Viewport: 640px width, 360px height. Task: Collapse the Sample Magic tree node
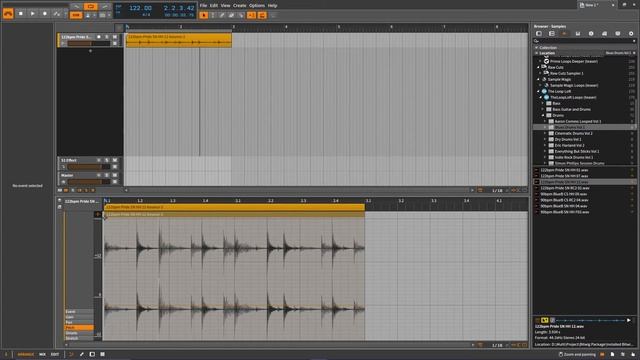pyautogui.click(x=539, y=79)
